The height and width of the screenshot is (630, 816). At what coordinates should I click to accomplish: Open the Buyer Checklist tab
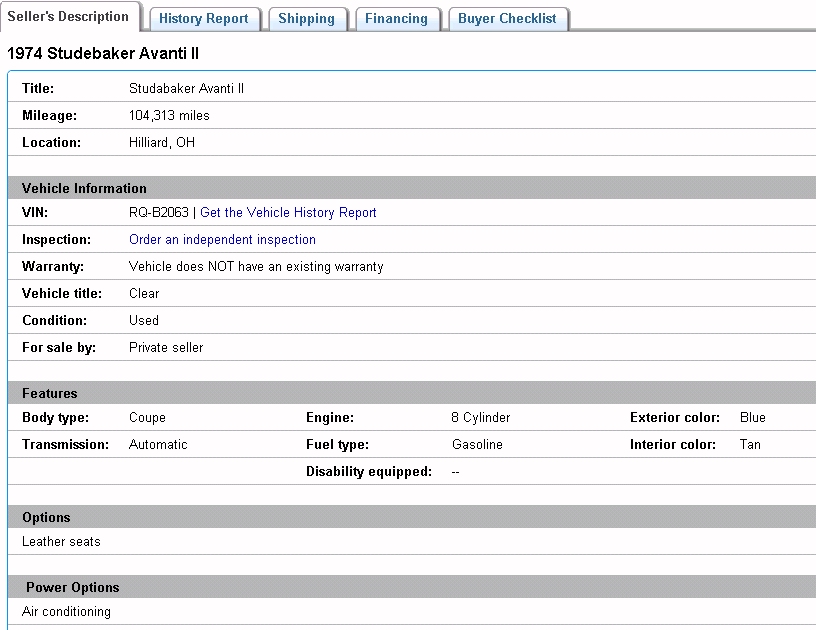point(507,18)
